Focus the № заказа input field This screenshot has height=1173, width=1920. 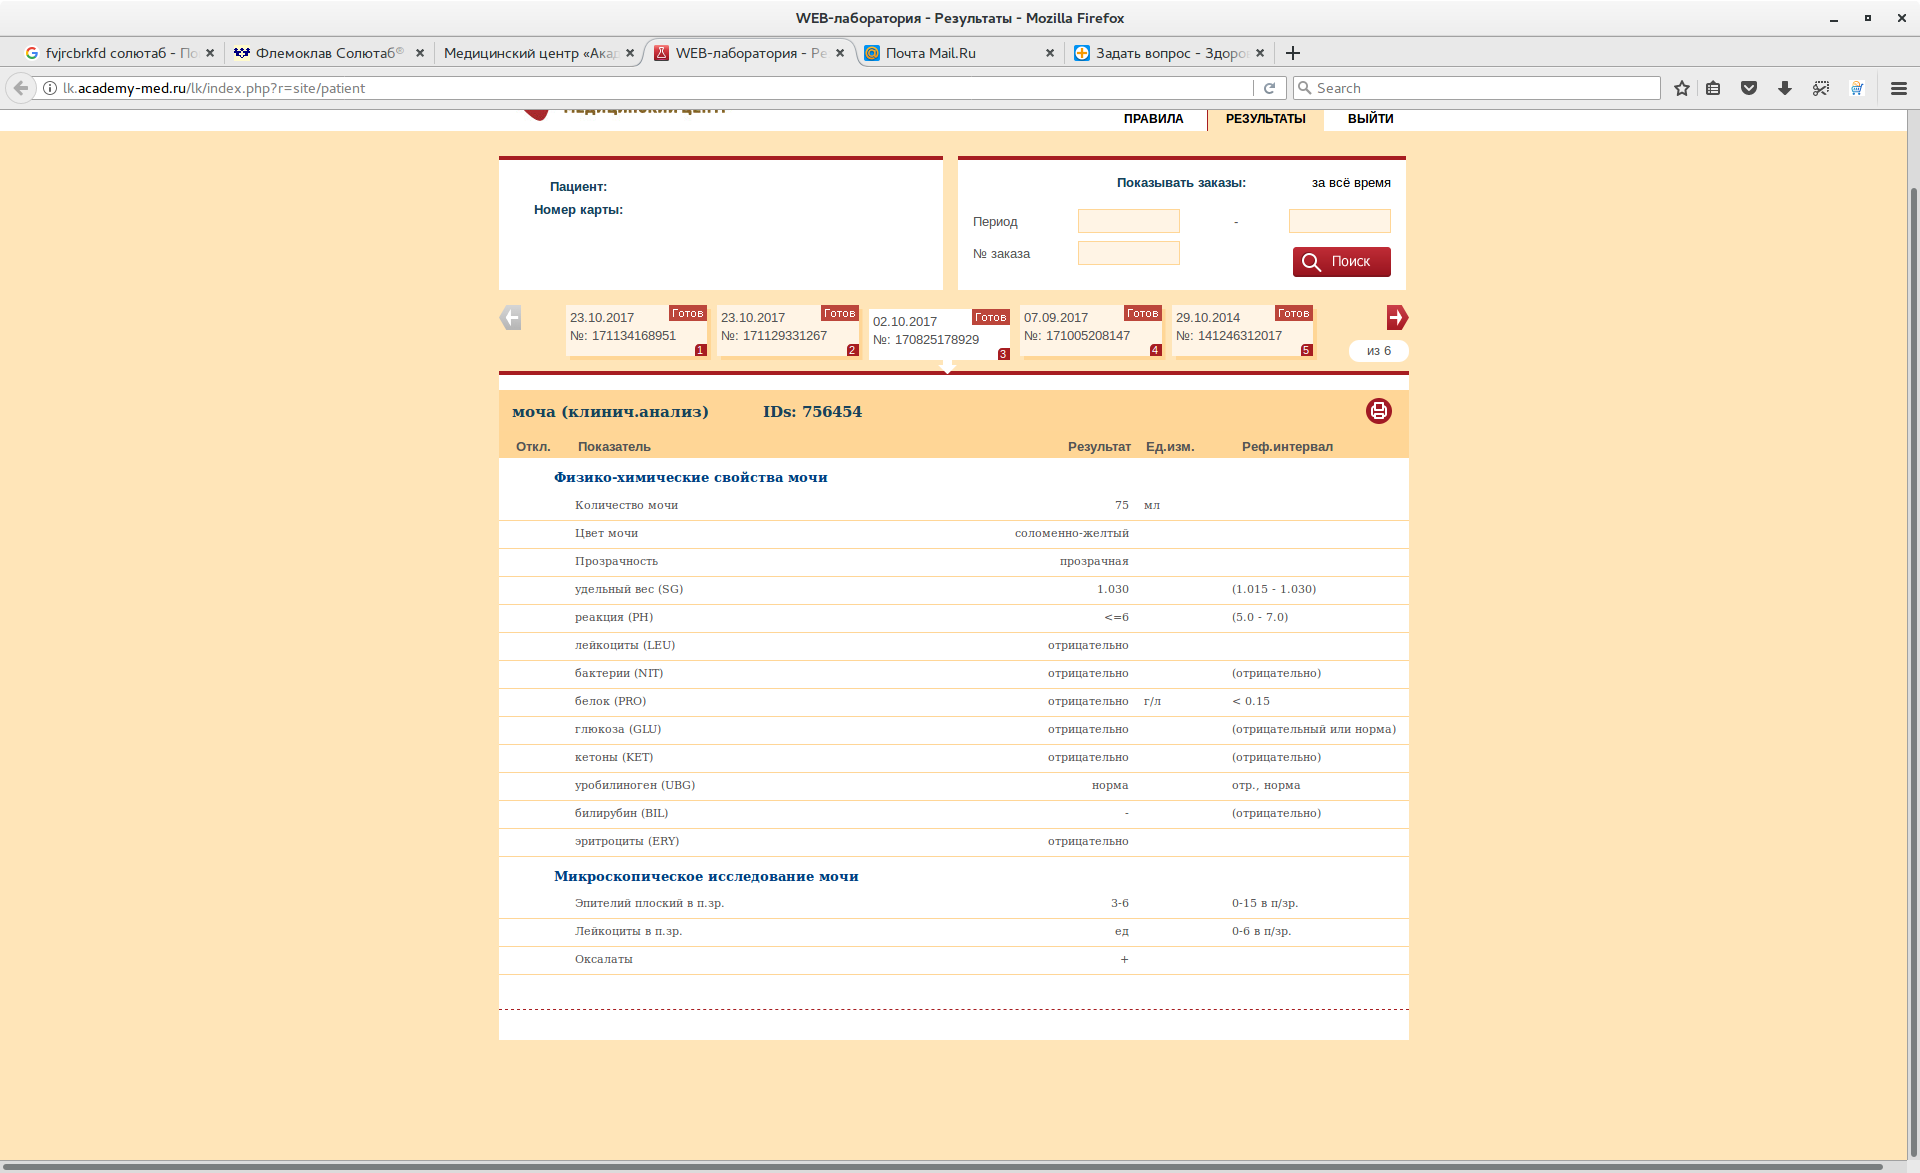[x=1128, y=254]
